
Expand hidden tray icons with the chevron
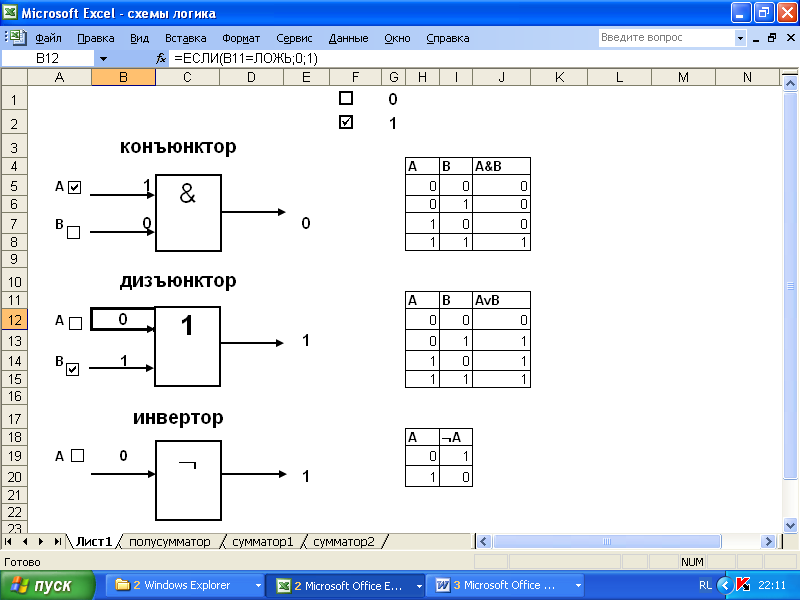(x=725, y=585)
